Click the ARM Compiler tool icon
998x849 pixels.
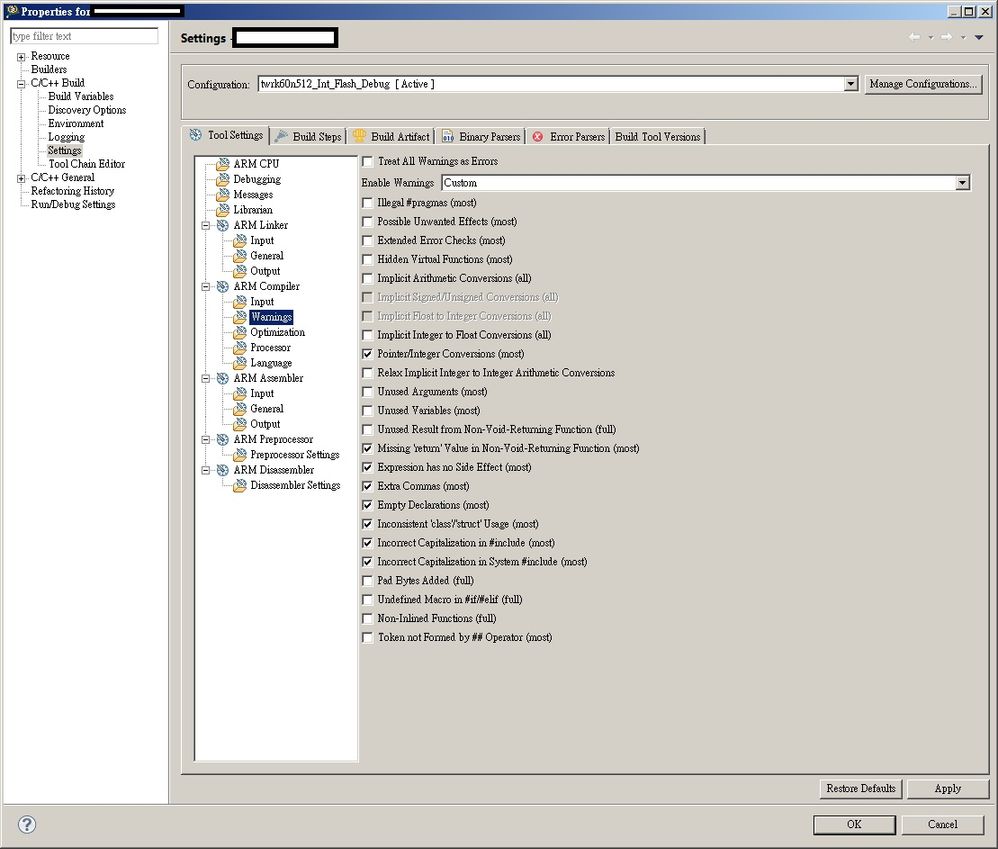tap(223, 286)
